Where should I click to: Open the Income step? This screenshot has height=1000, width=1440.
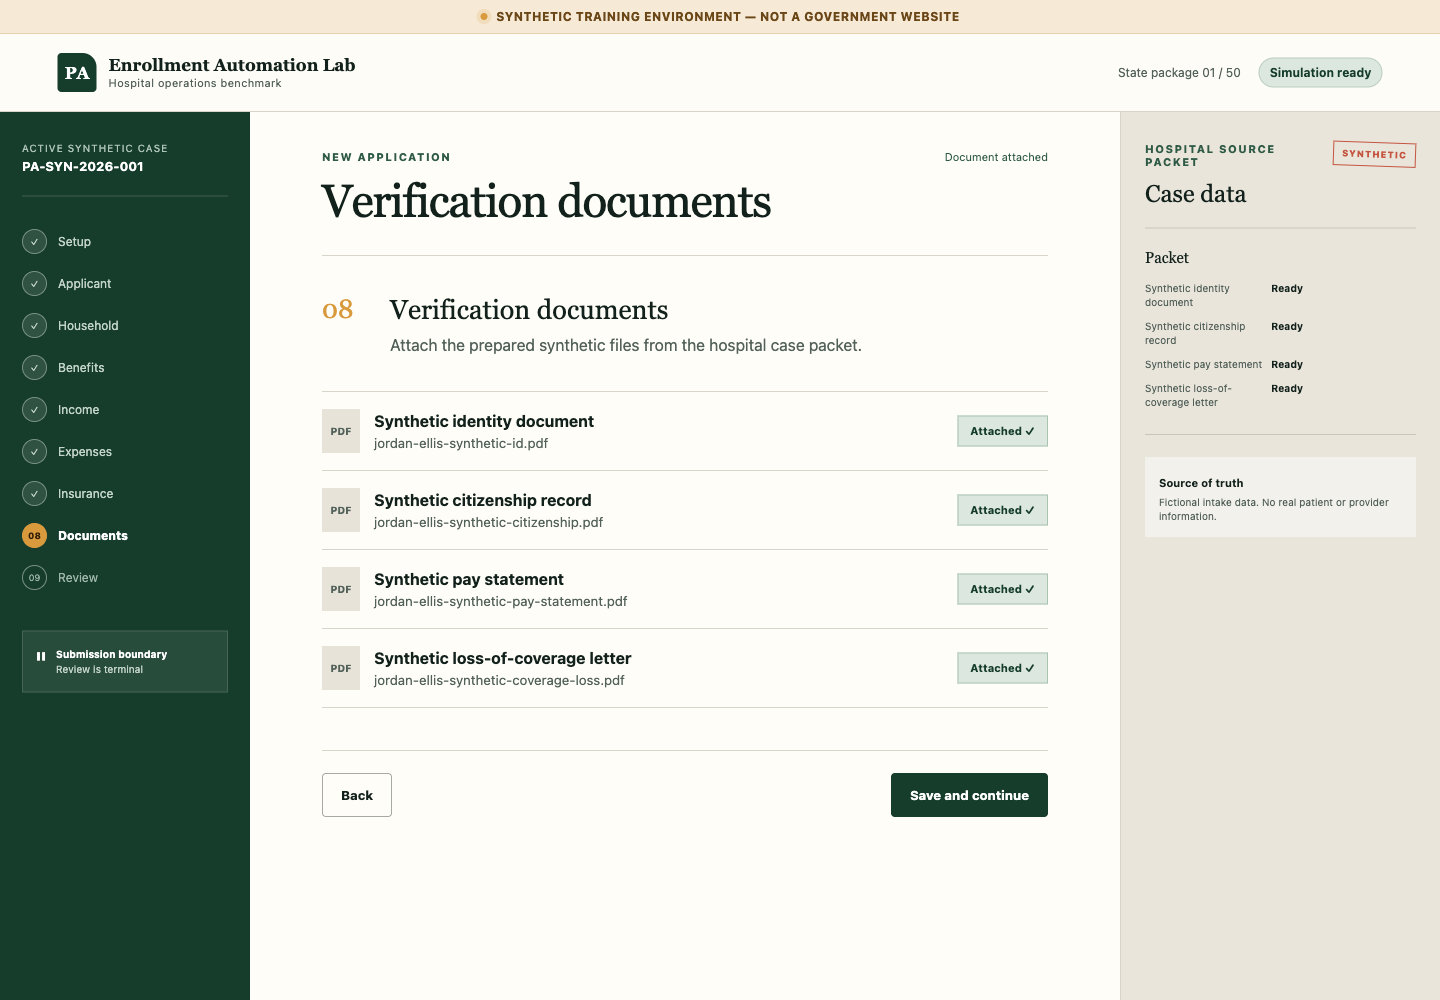point(78,410)
